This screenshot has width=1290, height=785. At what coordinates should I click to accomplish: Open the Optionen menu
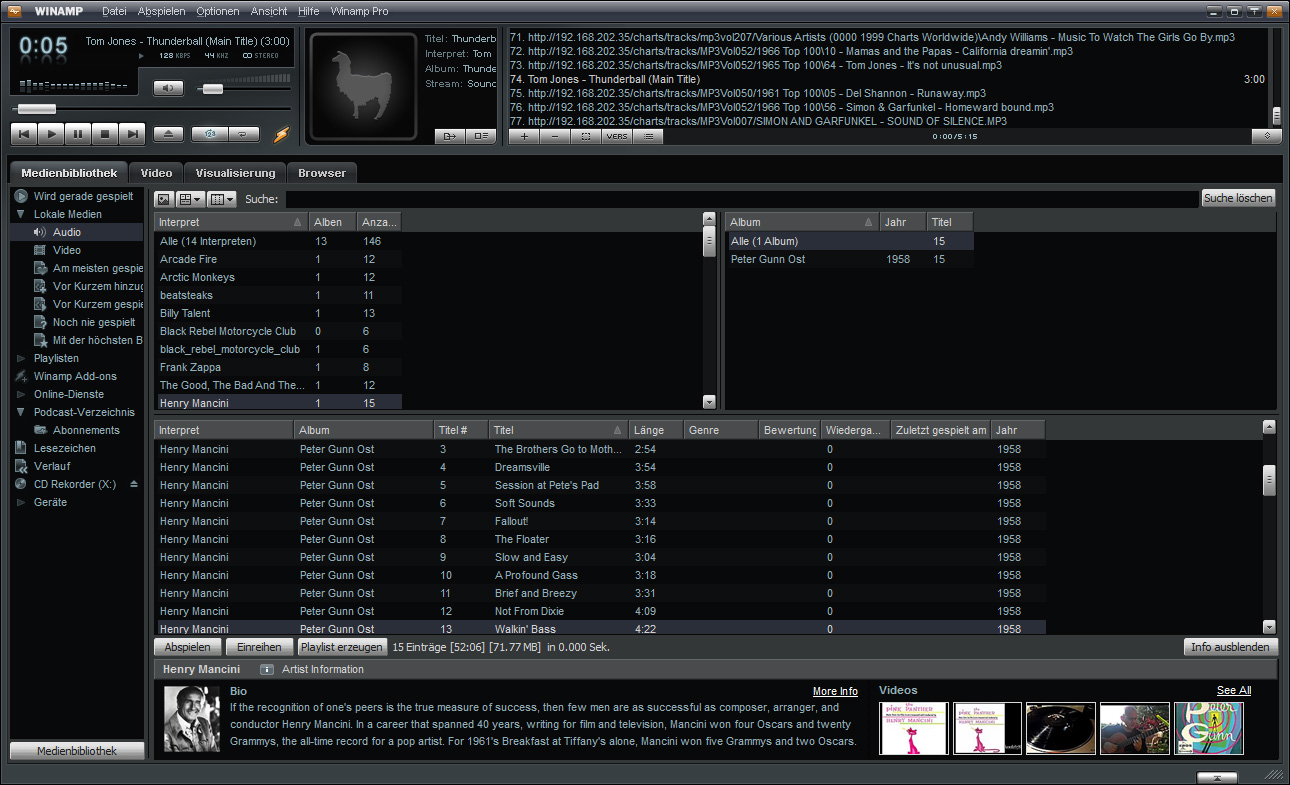point(218,11)
